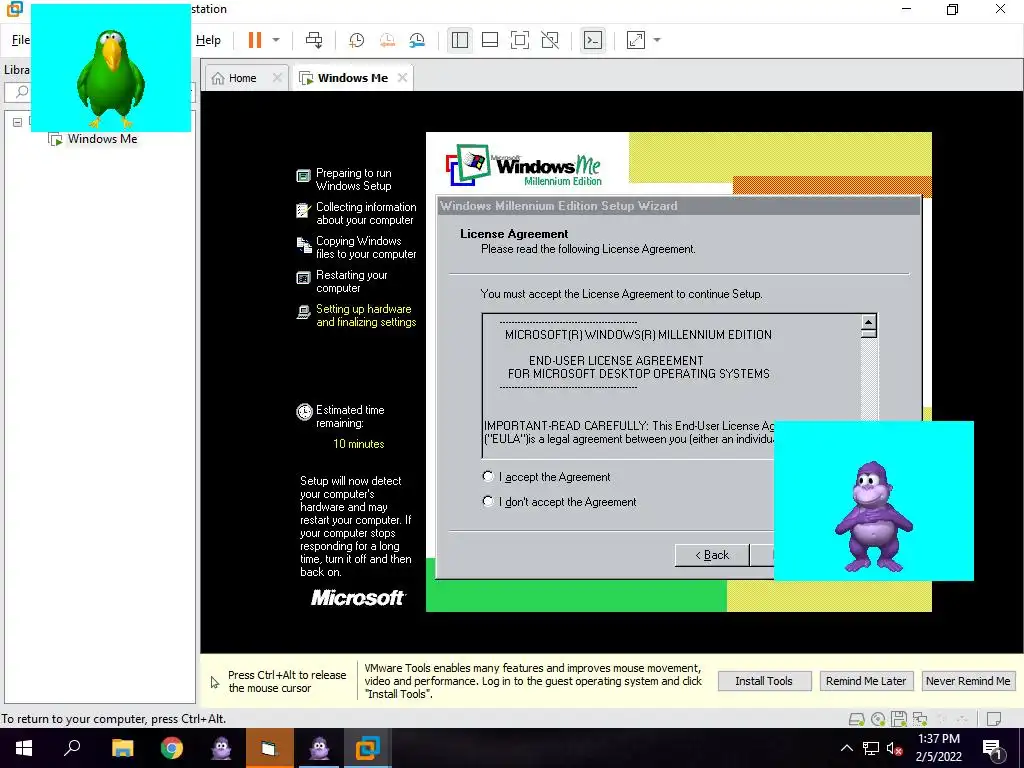Click the floppy drive status icon
Image resolution: width=1024 pixels, height=768 pixels.
point(899,719)
